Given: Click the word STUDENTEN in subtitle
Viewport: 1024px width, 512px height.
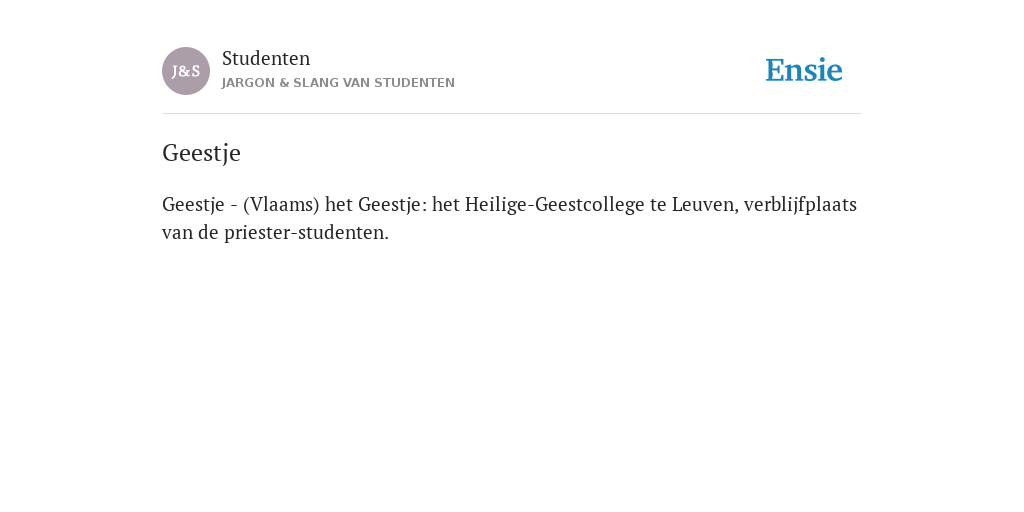Looking at the screenshot, I should pos(415,83).
